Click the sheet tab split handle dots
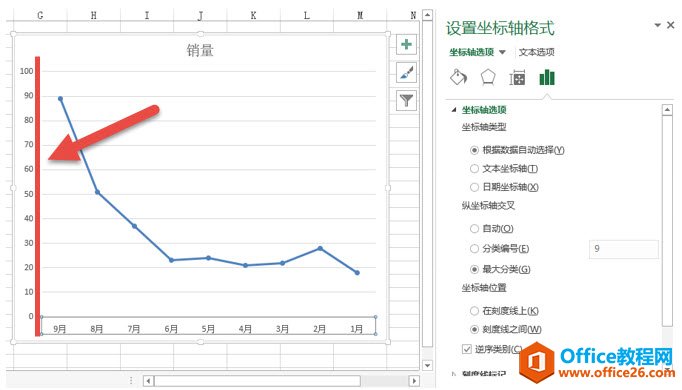 click(x=131, y=381)
